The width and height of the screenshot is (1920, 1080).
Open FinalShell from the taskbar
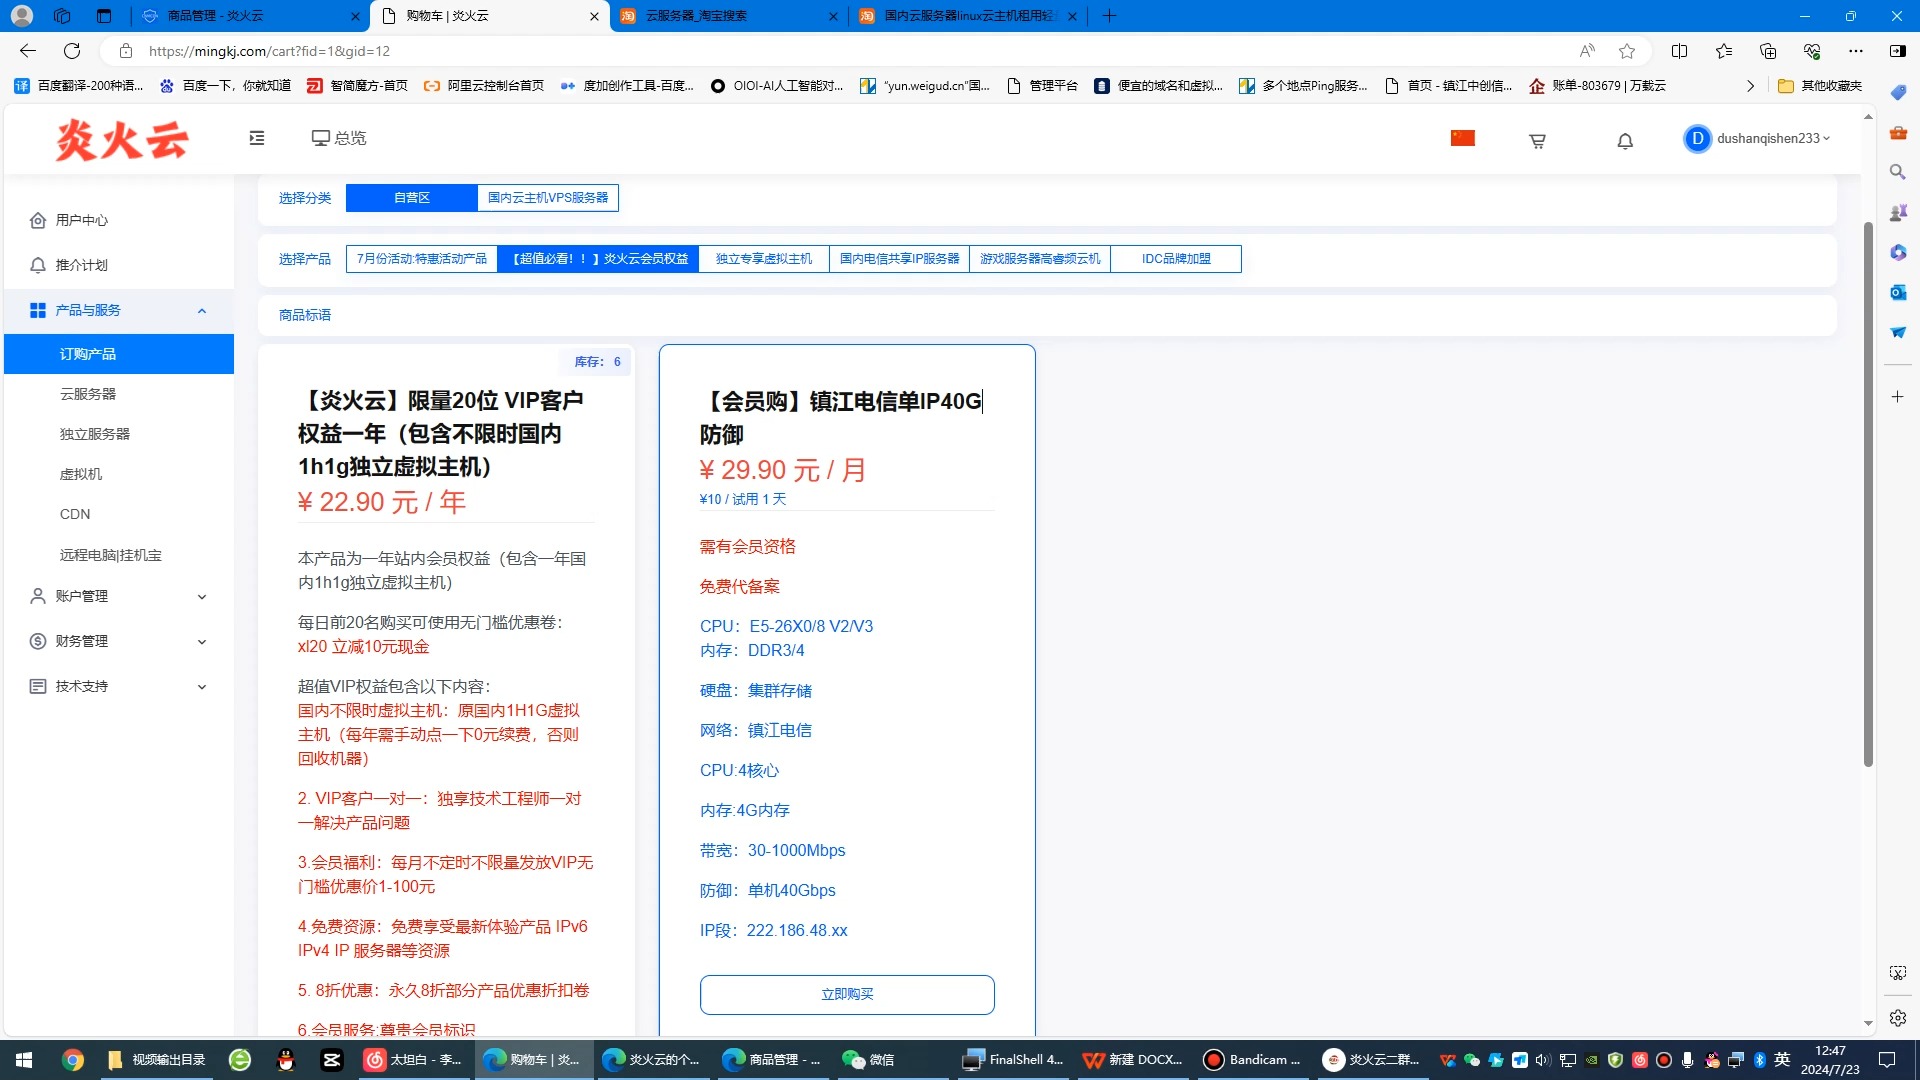1014,1060
